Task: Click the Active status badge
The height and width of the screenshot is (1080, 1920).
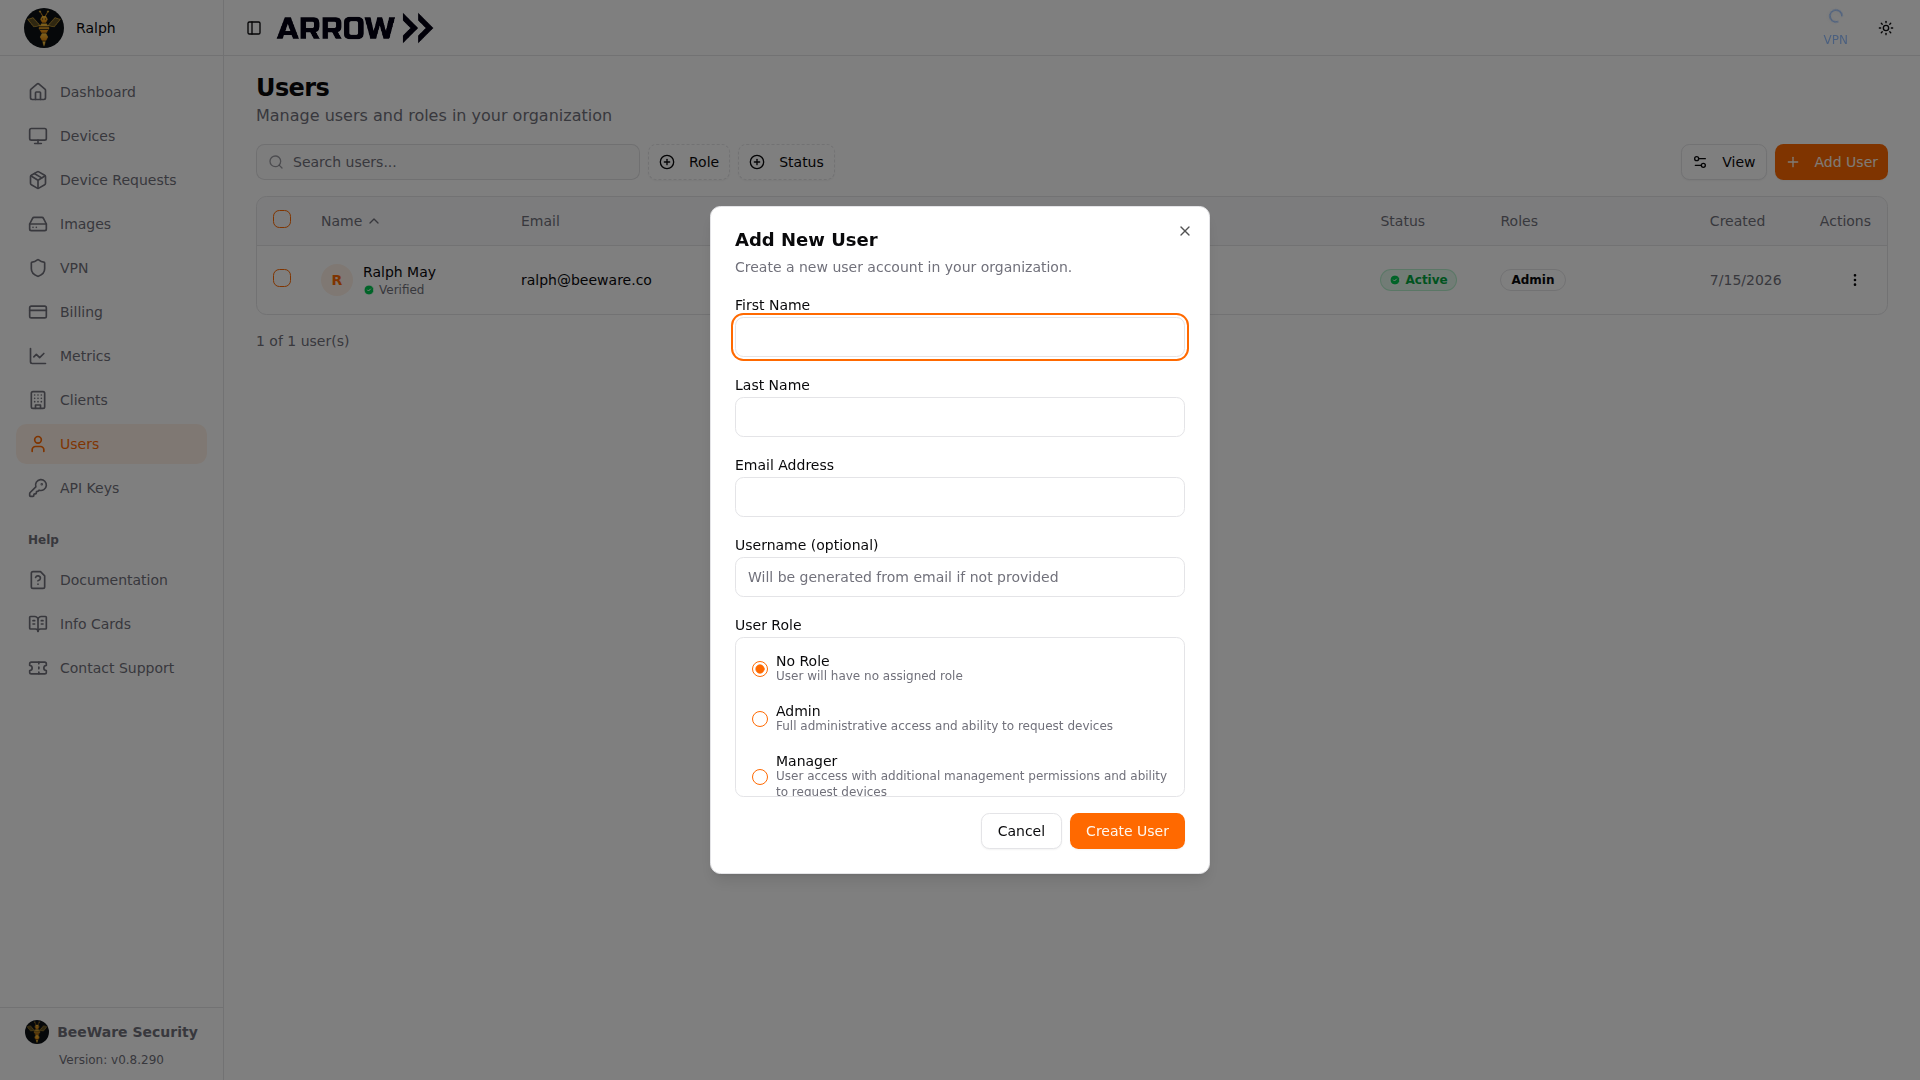Action: click(1418, 280)
